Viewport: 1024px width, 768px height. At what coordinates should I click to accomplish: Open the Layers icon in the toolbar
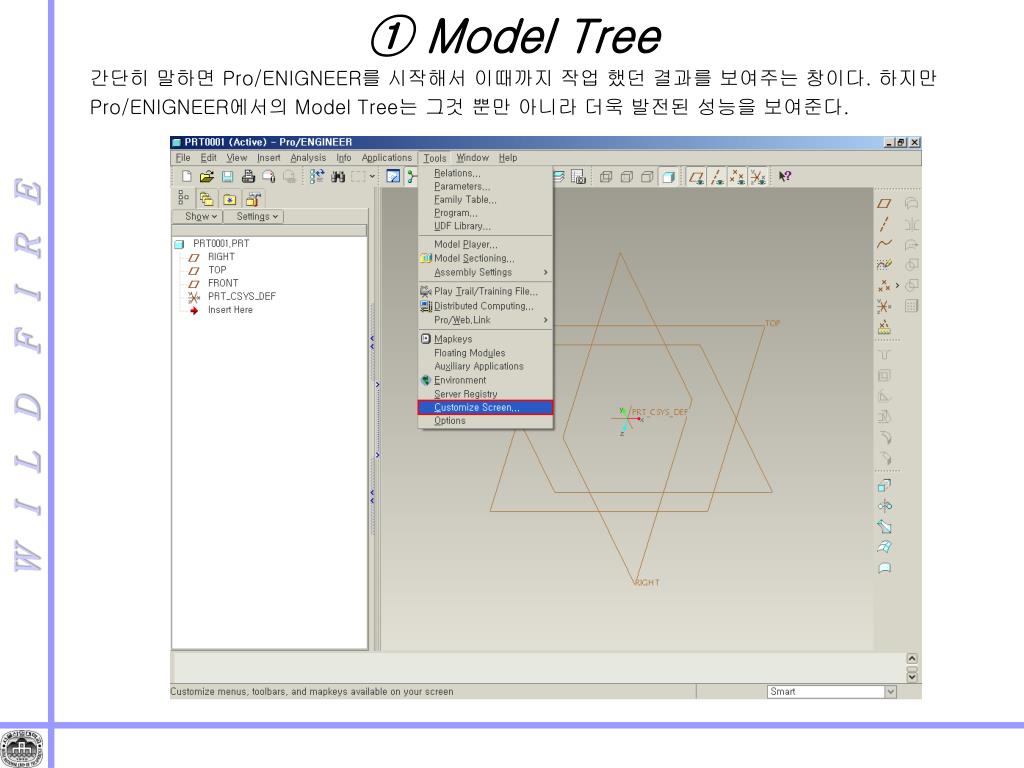pyautogui.click(x=559, y=176)
